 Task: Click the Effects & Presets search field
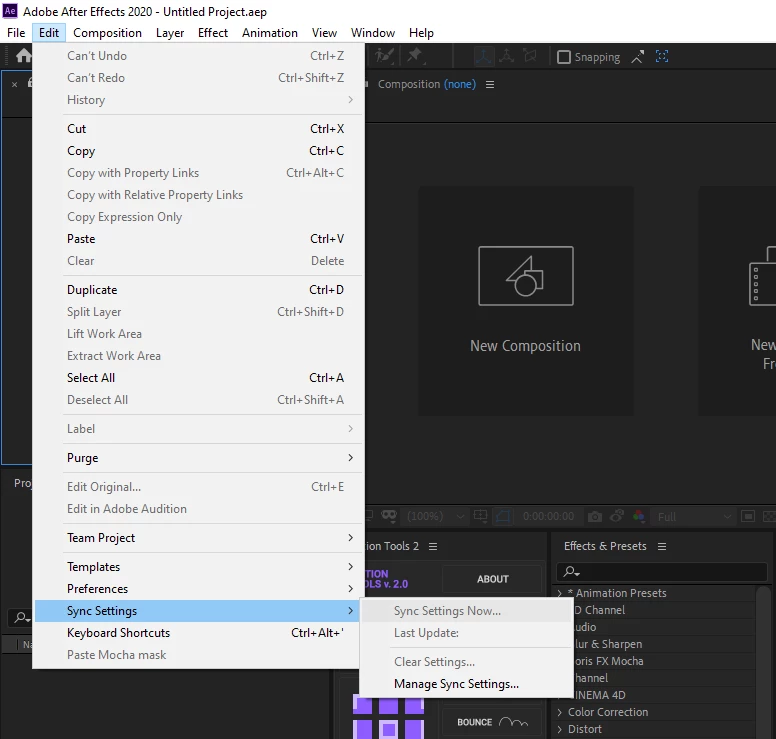click(x=662, y=572)
